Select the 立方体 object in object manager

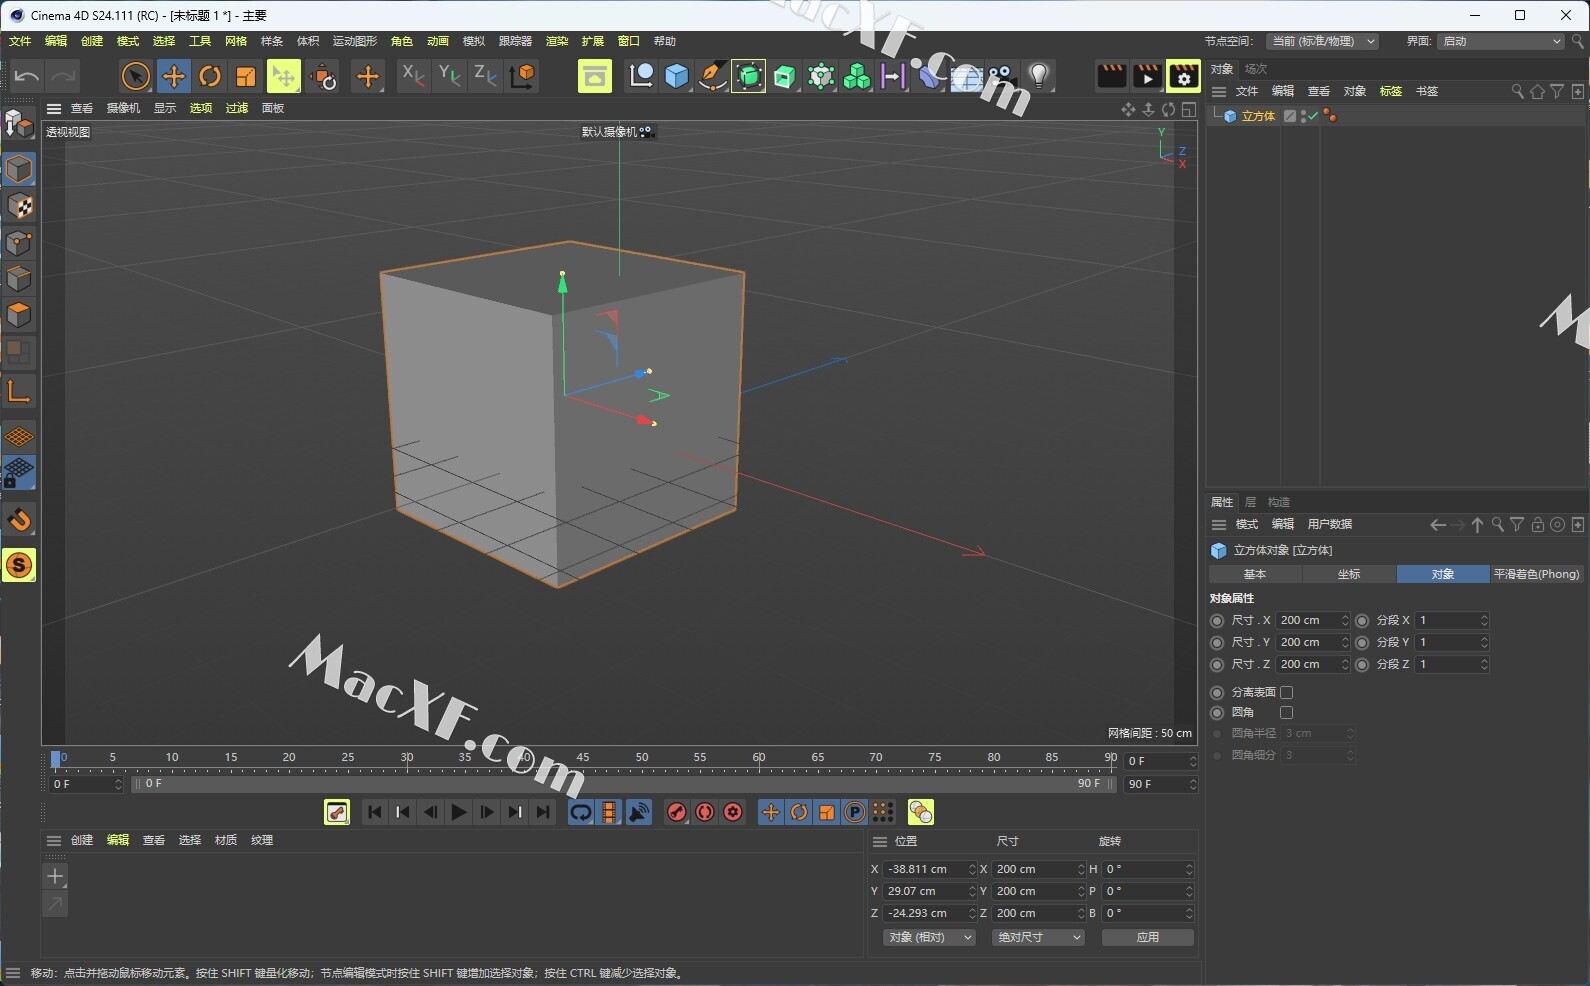[1258, 116]
